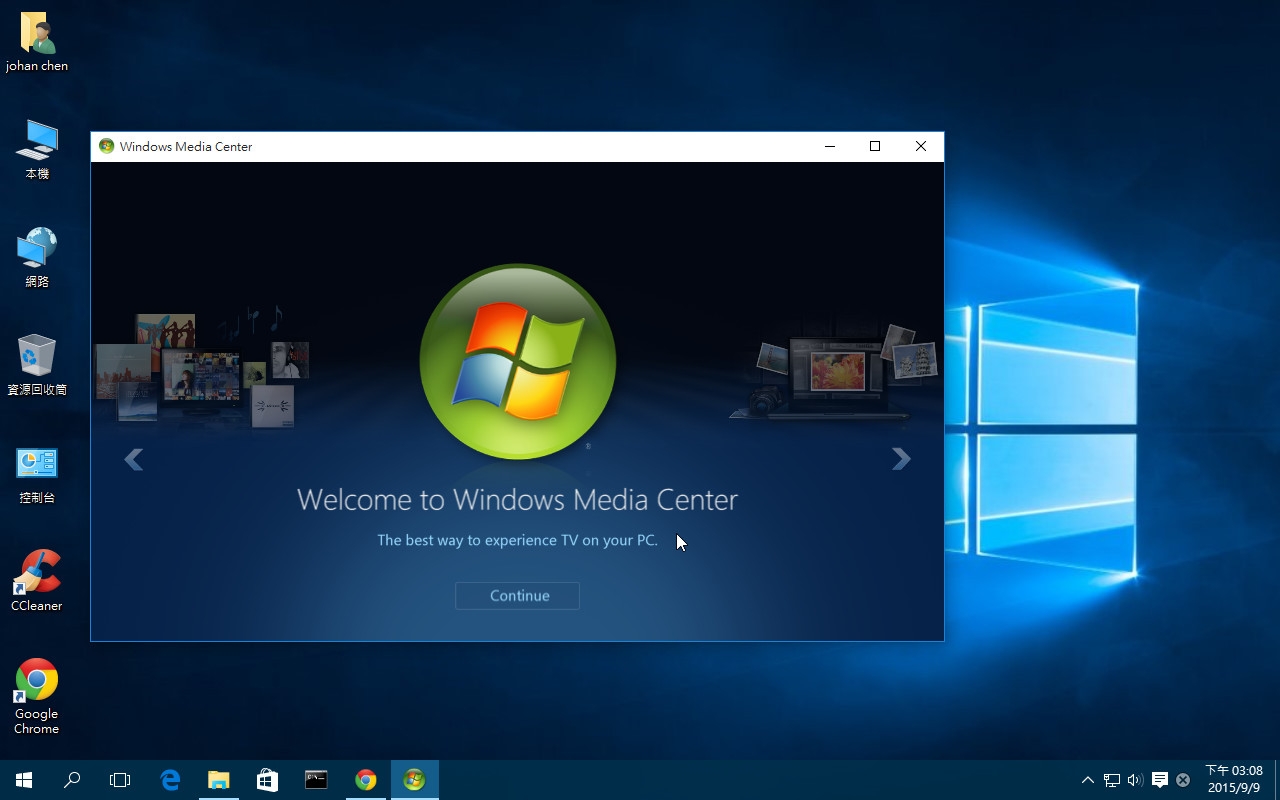
Task: Go to next slide with right arrow
Action: 901,458
